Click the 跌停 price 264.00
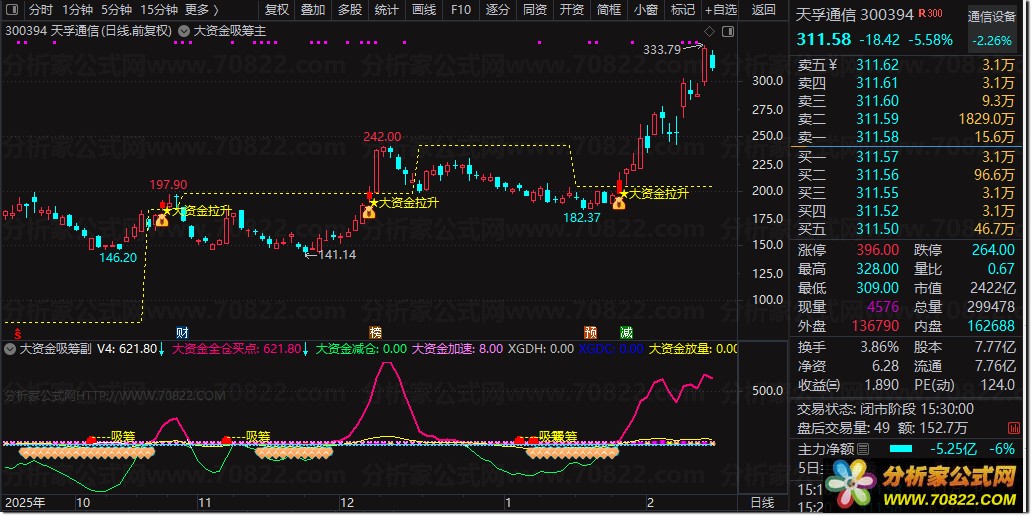Screen dimensions: 1033x516 click(993, 250)
